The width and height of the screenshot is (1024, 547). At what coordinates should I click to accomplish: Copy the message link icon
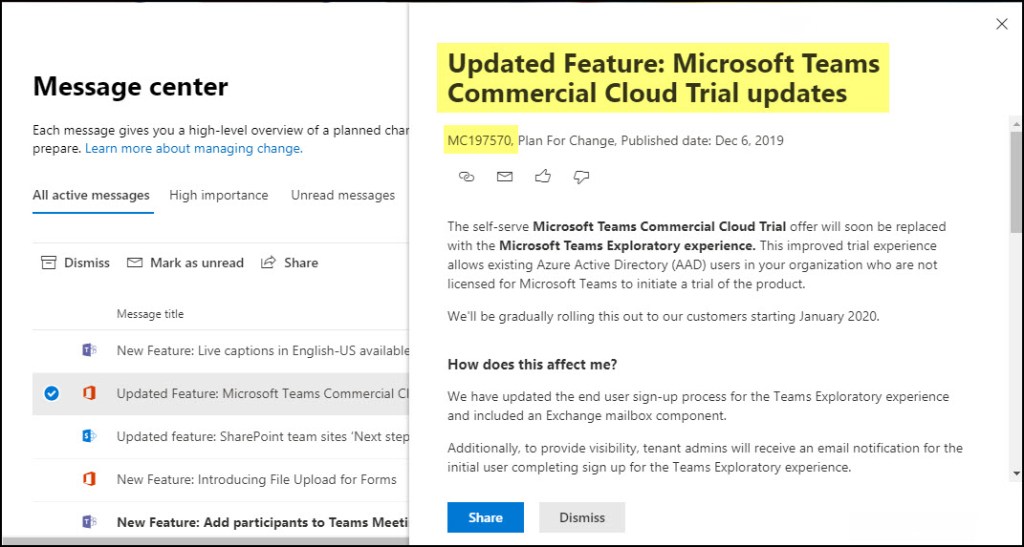click(x=466, y=177)
